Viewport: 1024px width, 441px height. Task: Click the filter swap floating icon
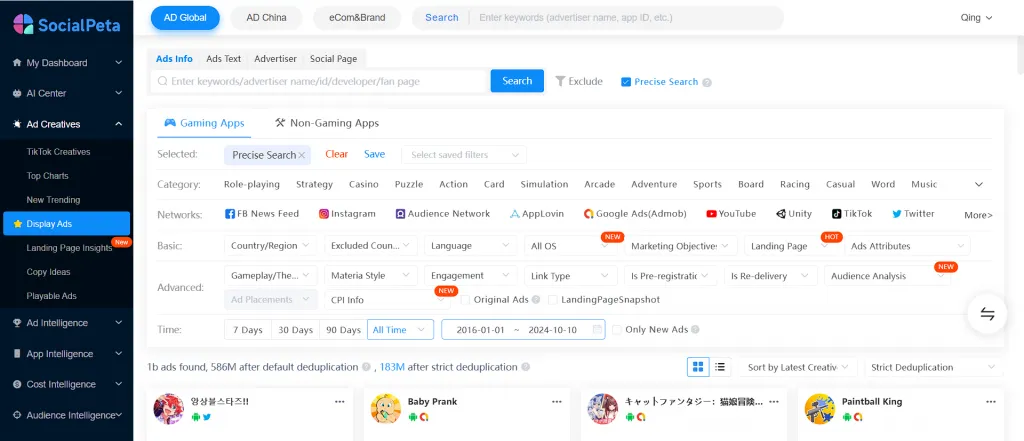click(987, 314)
